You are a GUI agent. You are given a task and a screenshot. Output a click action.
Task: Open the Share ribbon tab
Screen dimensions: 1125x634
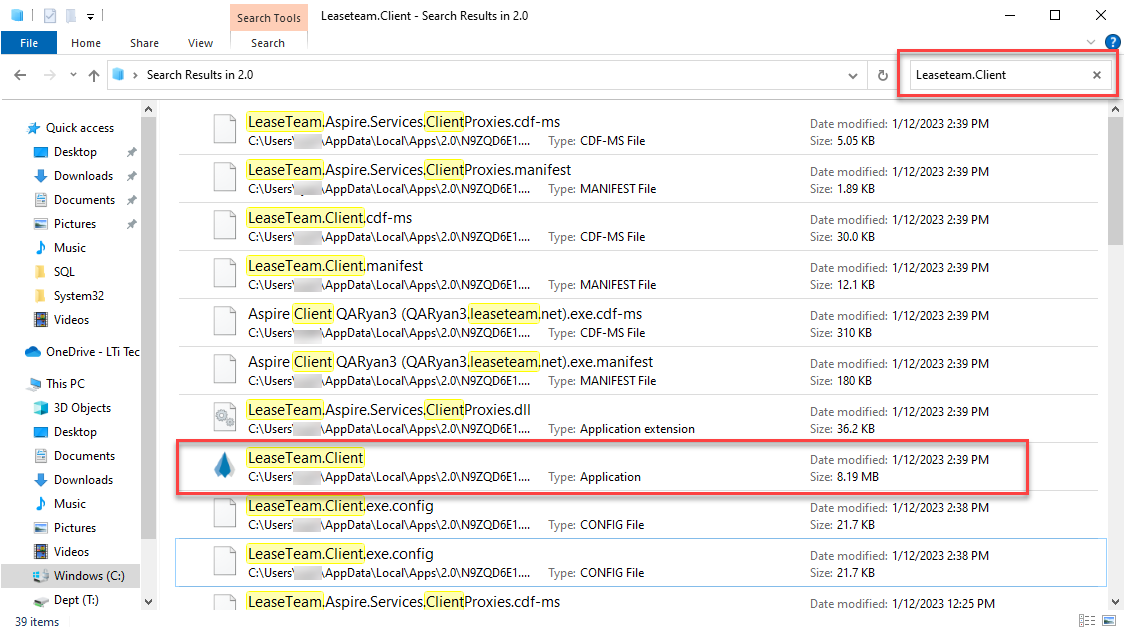pos(144,43)
